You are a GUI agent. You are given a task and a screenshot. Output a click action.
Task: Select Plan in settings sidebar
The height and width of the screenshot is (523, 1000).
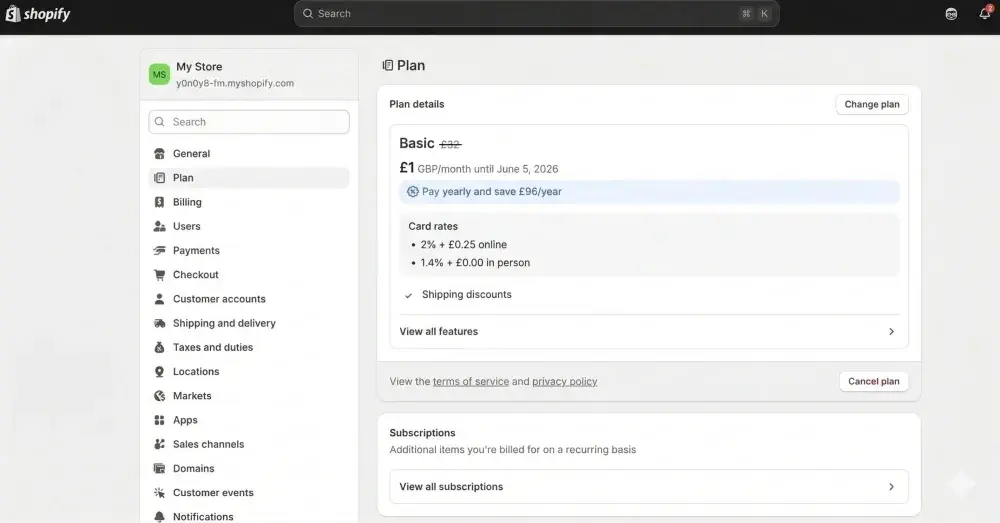(249, 178)
